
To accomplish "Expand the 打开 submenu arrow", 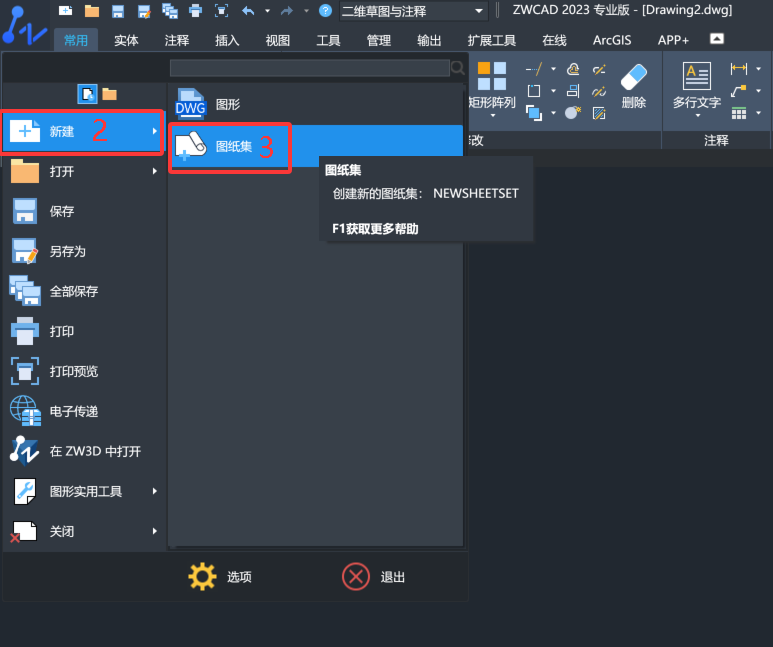I will pyautogui.click(x=155, y=171).
